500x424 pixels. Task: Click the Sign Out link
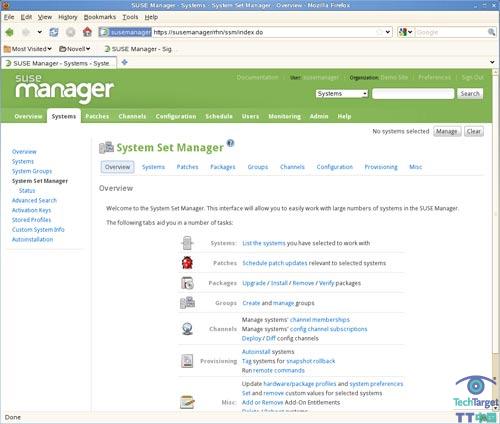tap(472, 78)
